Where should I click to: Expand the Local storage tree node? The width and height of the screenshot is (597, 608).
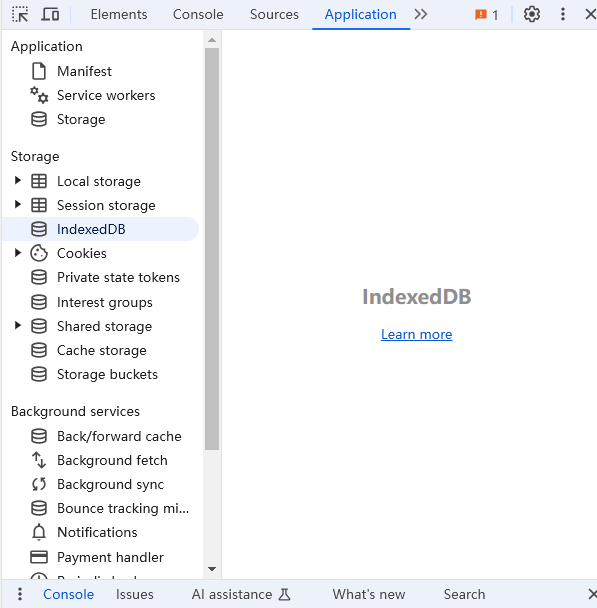[x=17, y=180]
